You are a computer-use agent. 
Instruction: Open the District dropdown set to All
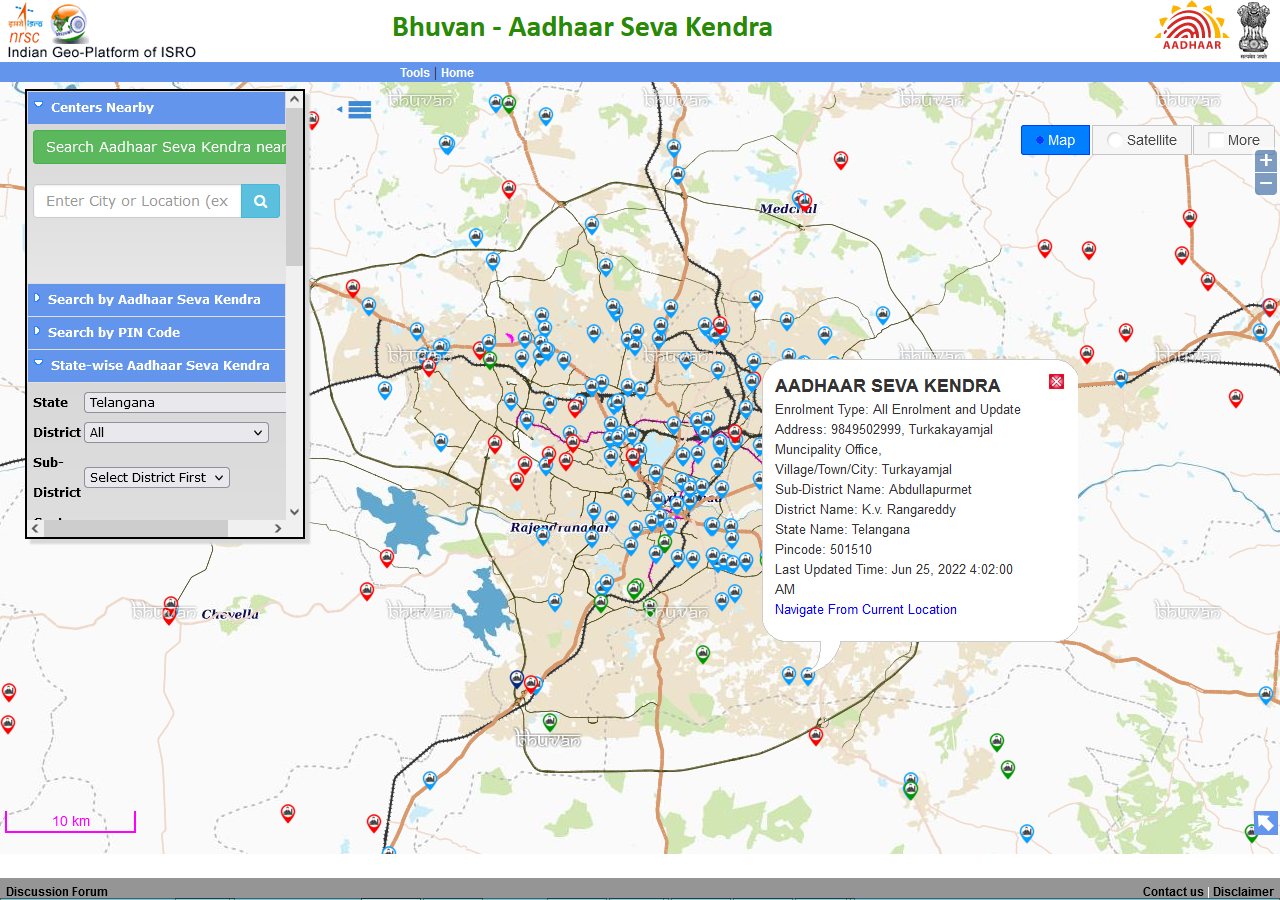pyautogui.click(x=177, y=432)
